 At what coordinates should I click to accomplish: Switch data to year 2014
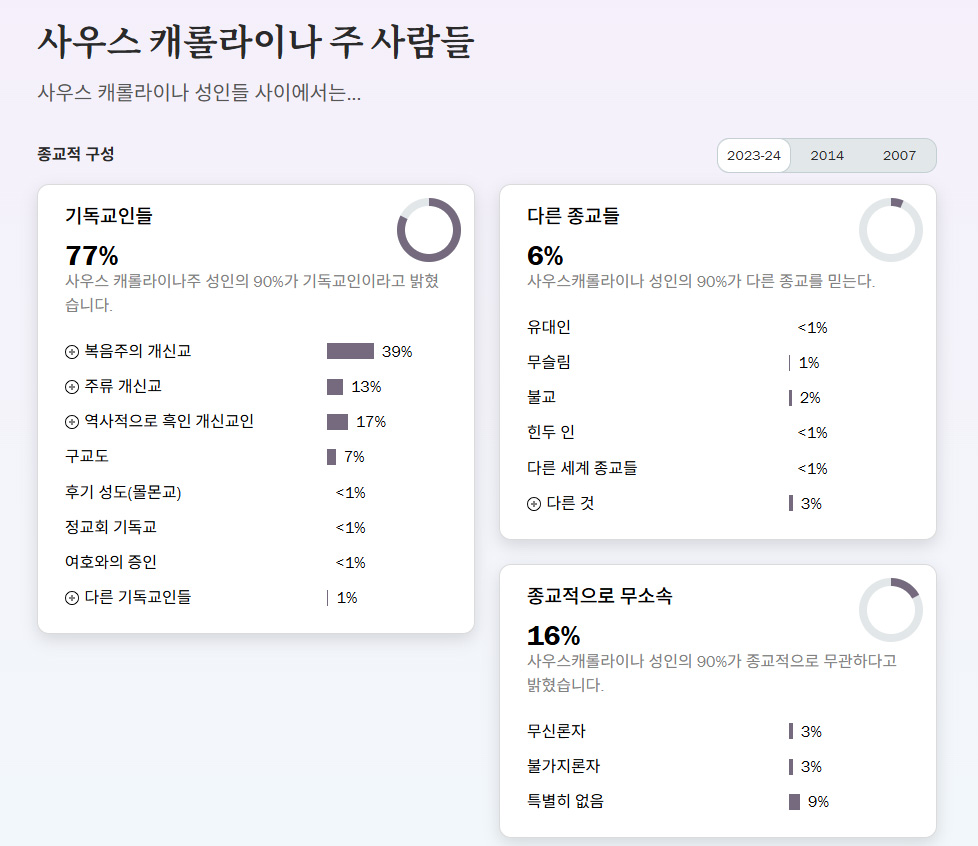(x=827, y=156)
